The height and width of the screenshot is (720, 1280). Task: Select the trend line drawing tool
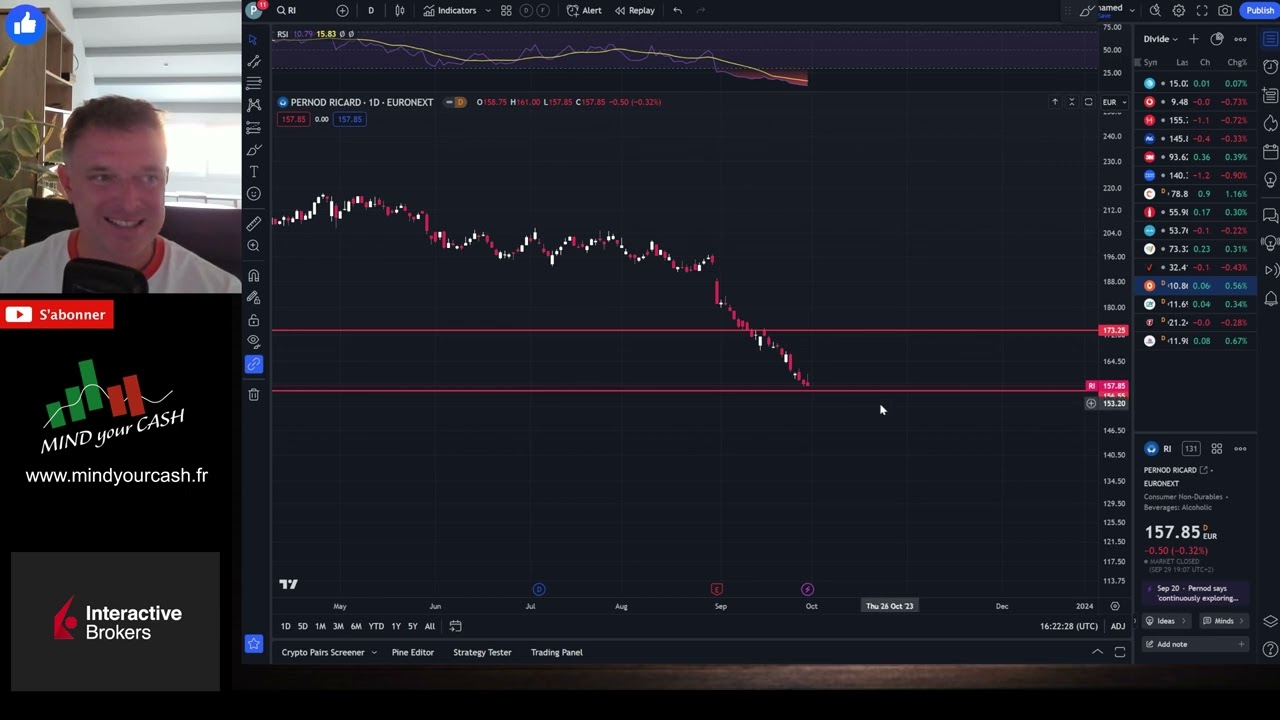click(254, 61)
